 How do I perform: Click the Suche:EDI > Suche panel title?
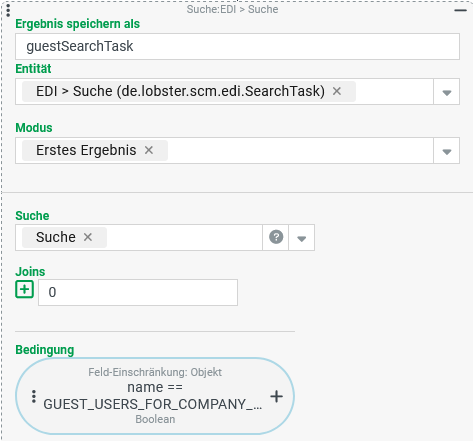pos(232,9)
